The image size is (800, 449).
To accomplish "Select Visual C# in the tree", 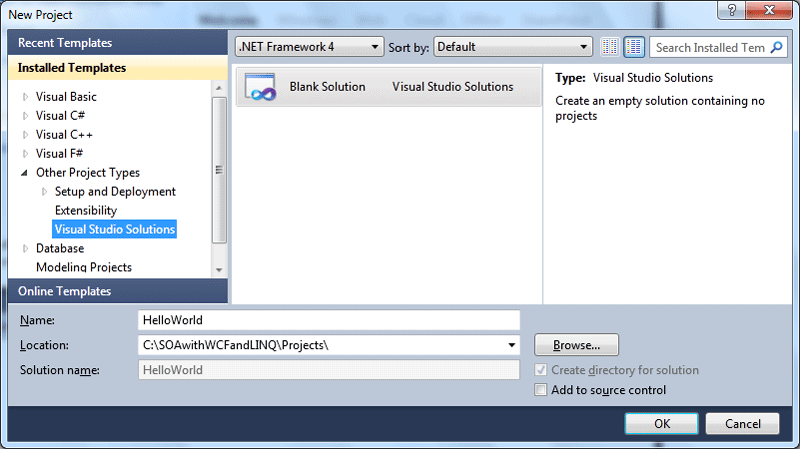I will 60,116.
